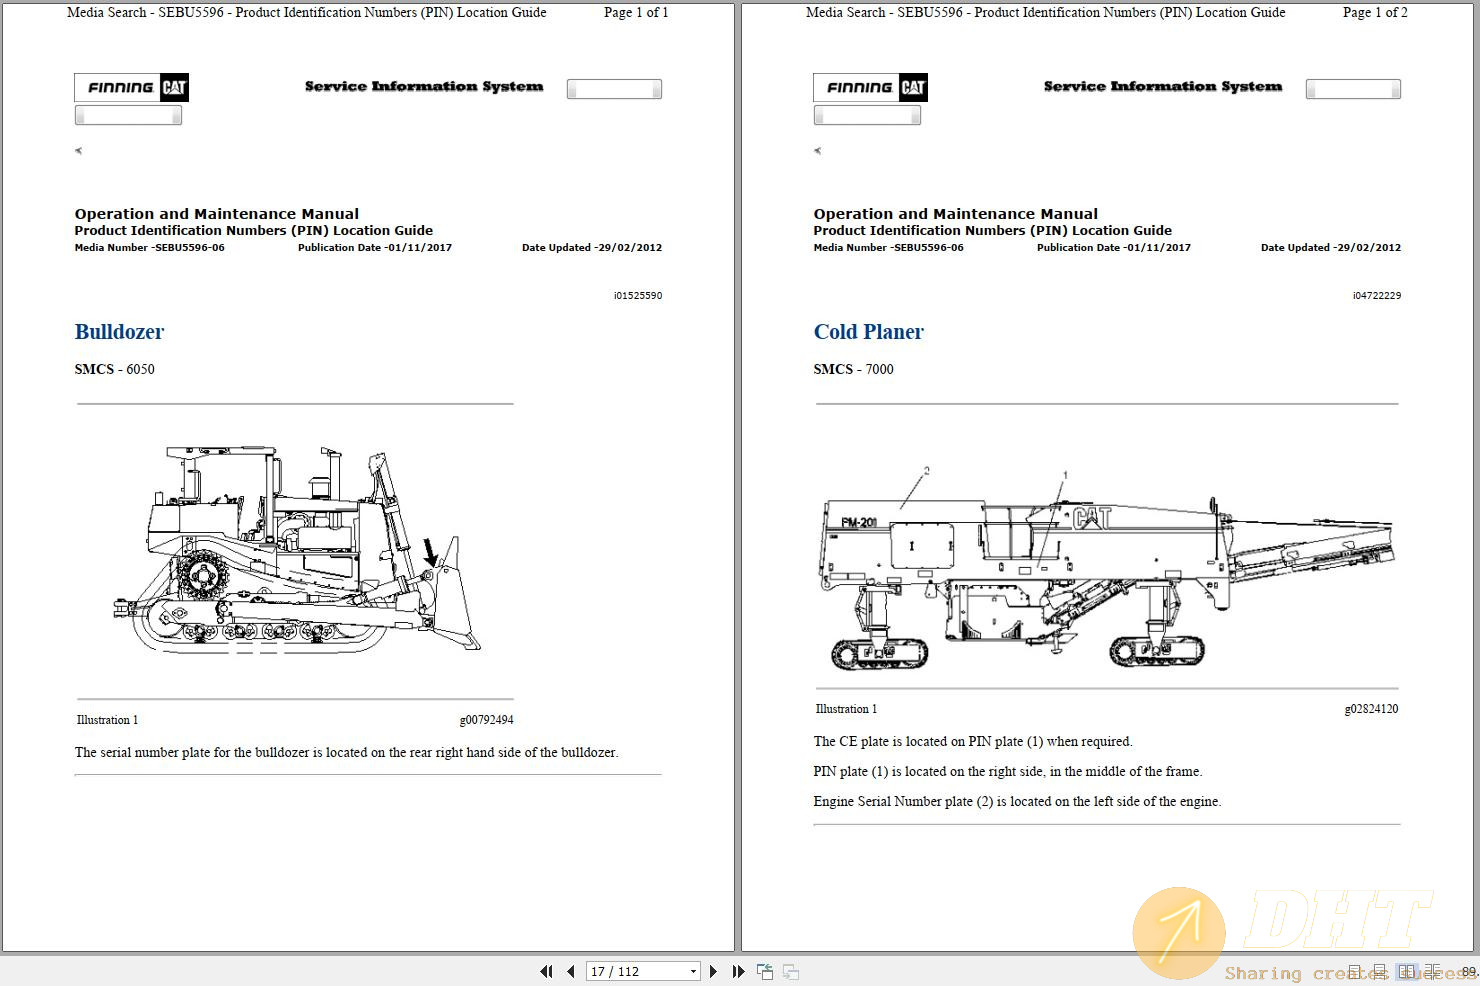The image size is (1480, 986).
Task: Click the zoom percentage indicator
Action: [1468, 971]
